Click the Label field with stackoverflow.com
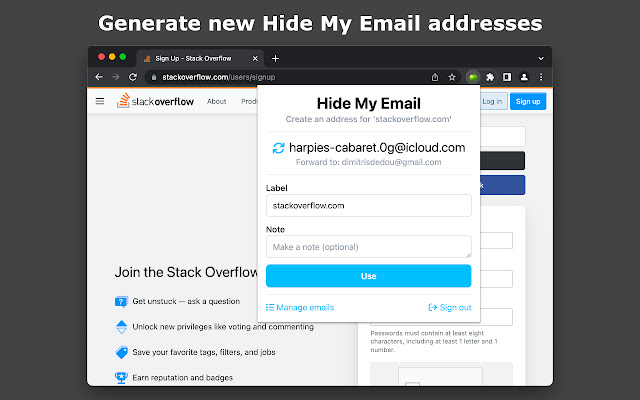The image size is (640, 400). pyautogui.click(x=369, y=205)
